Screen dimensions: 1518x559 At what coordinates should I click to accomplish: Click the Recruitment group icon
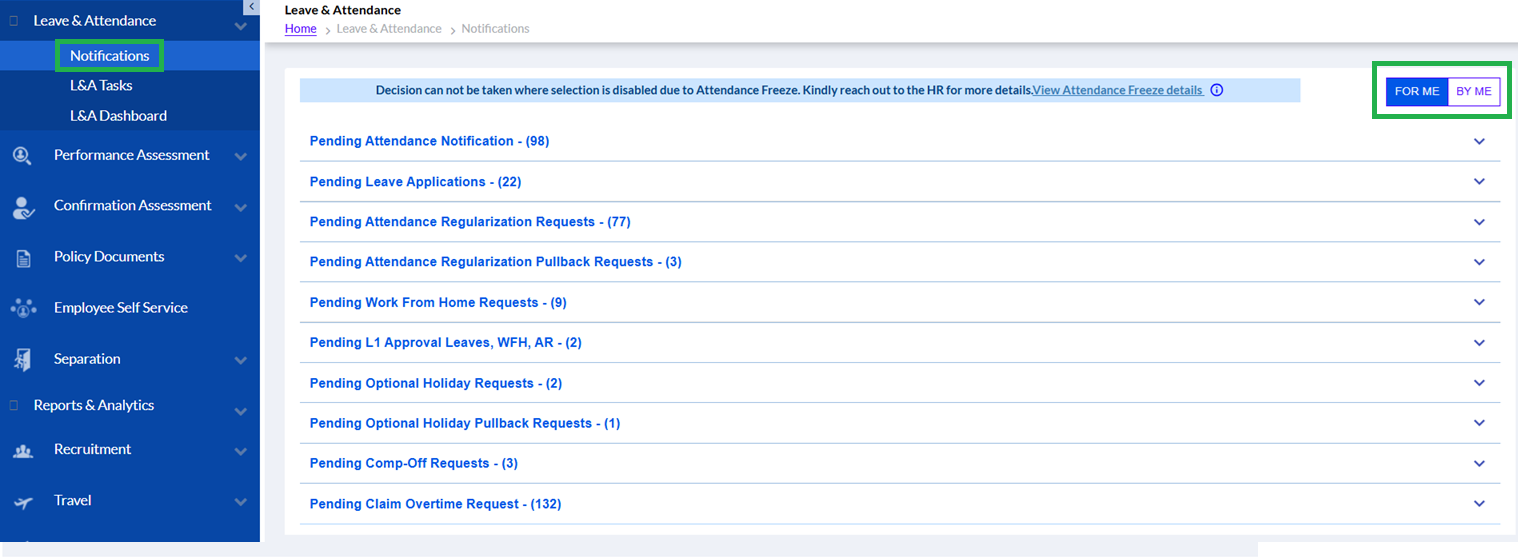22,451
